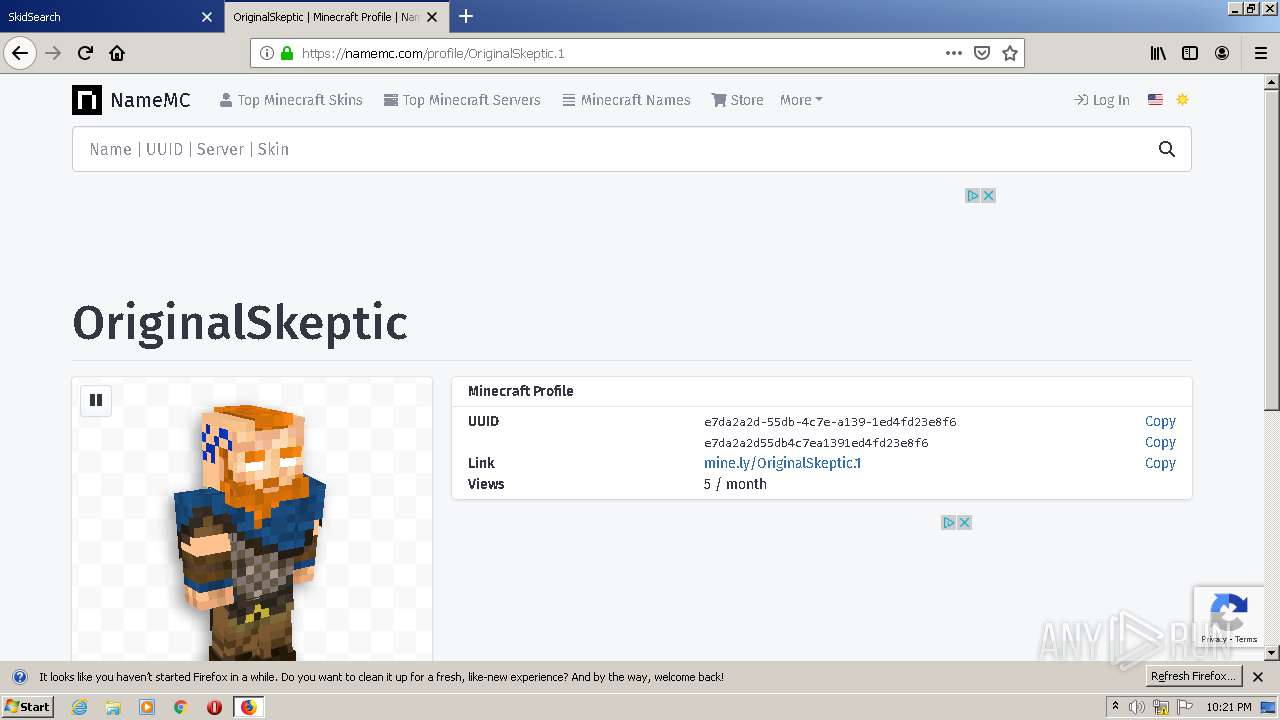The width and height of the screenshot is (1280, 720).
Task: Open the Firefox library
Action: 1158,53
